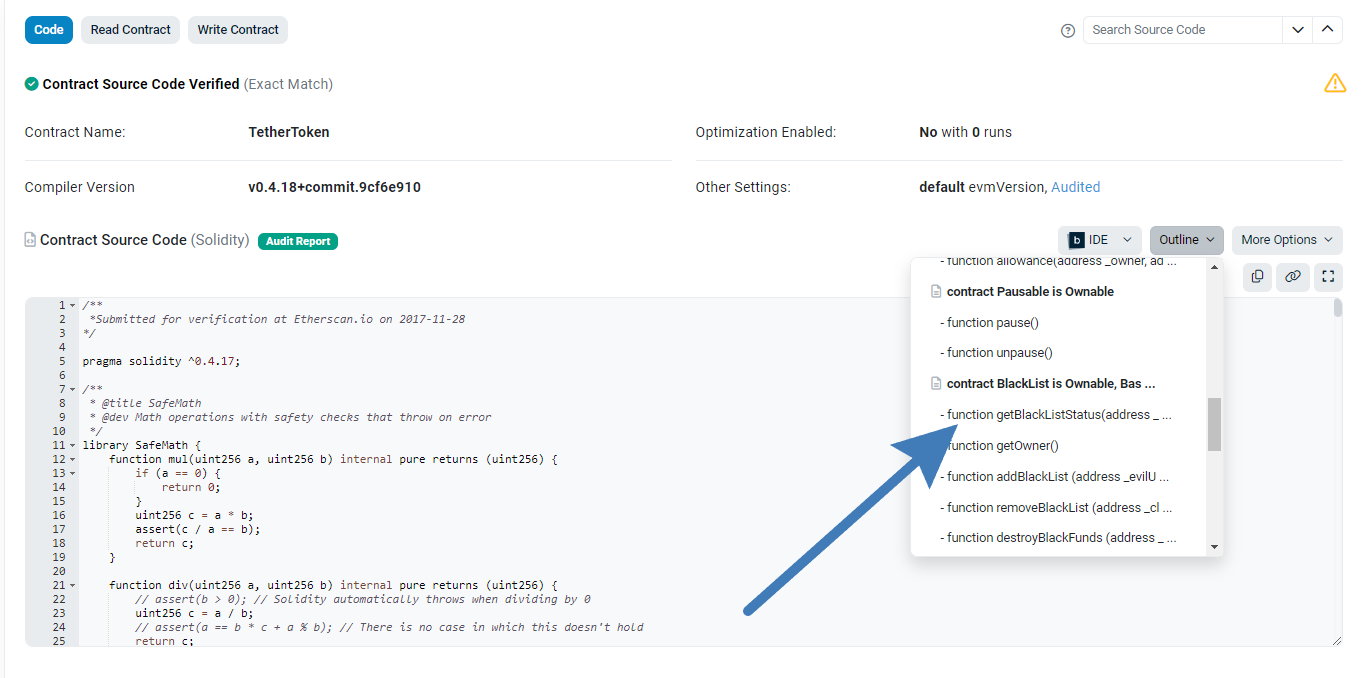
Task: Click the permalink chain icon
Action: [x=1293, y=276]
